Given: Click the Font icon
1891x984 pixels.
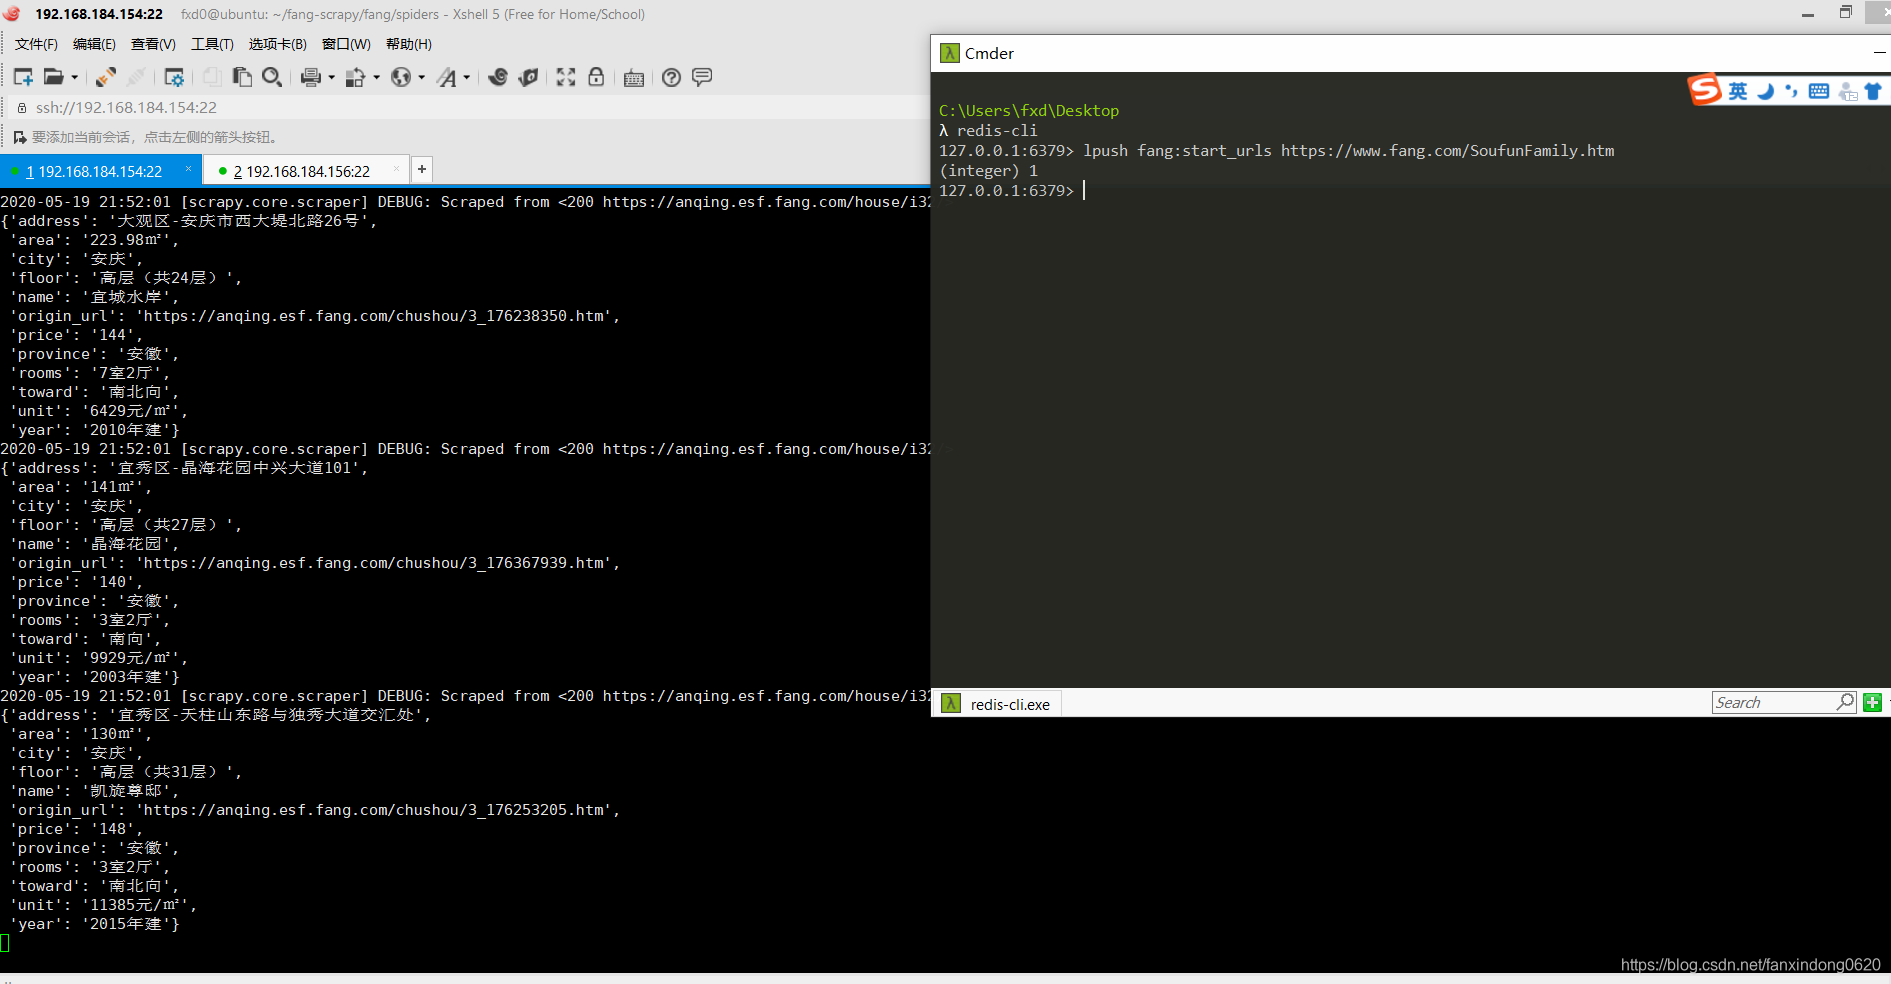Looking at the screenshot, I should pyautogui.click(x=447, y=77).
